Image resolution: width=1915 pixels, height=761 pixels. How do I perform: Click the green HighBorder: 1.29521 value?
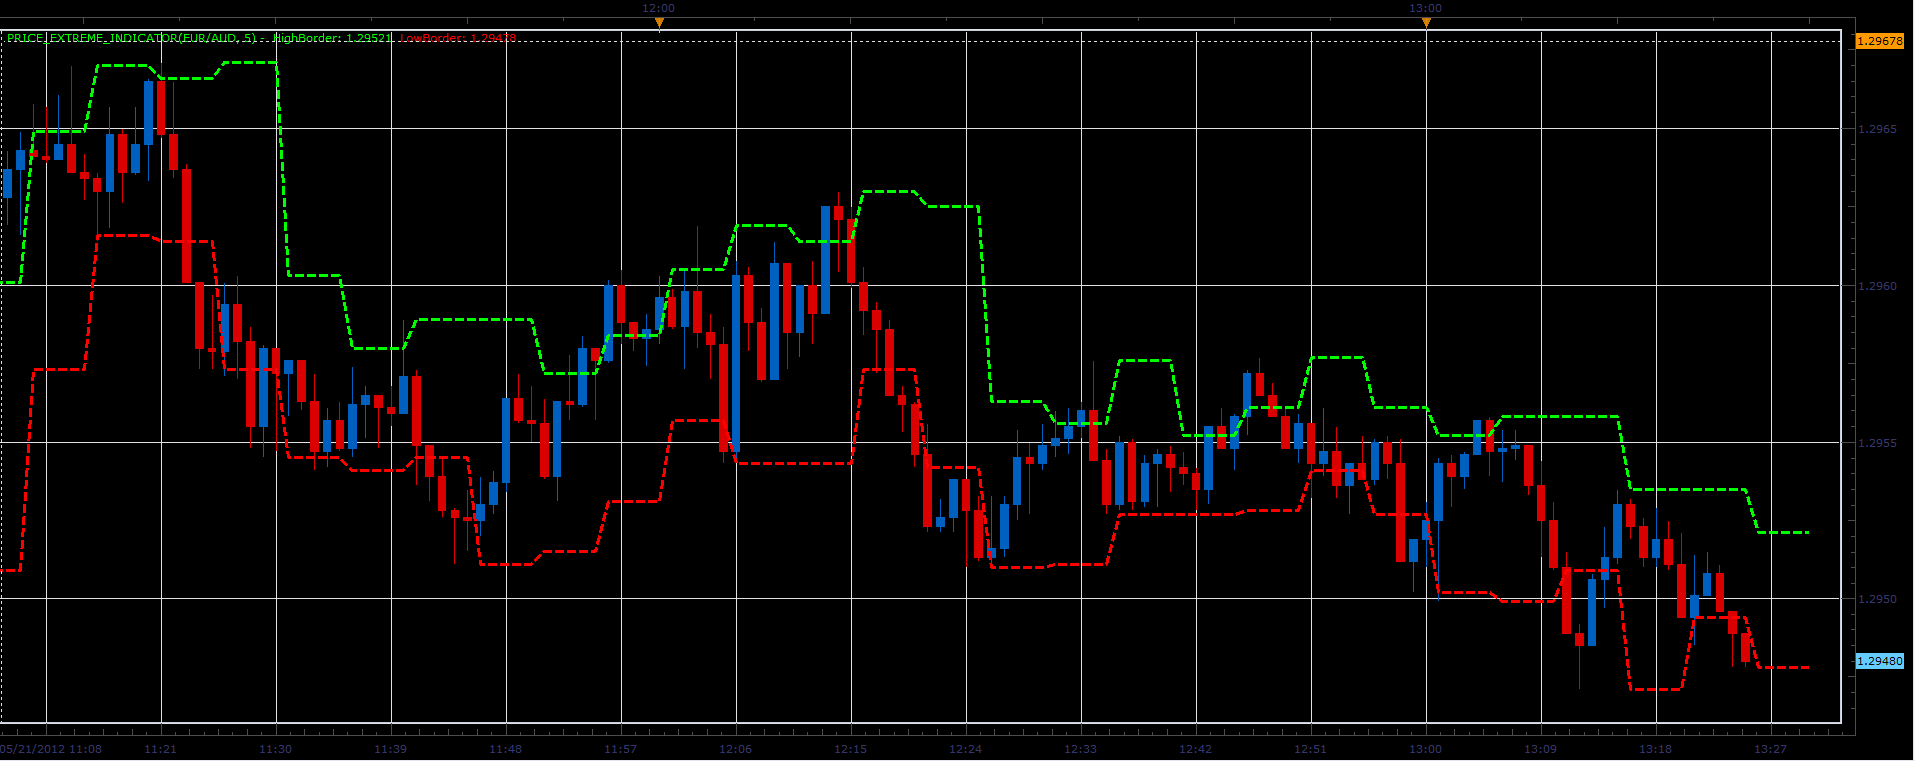(332, 38)
